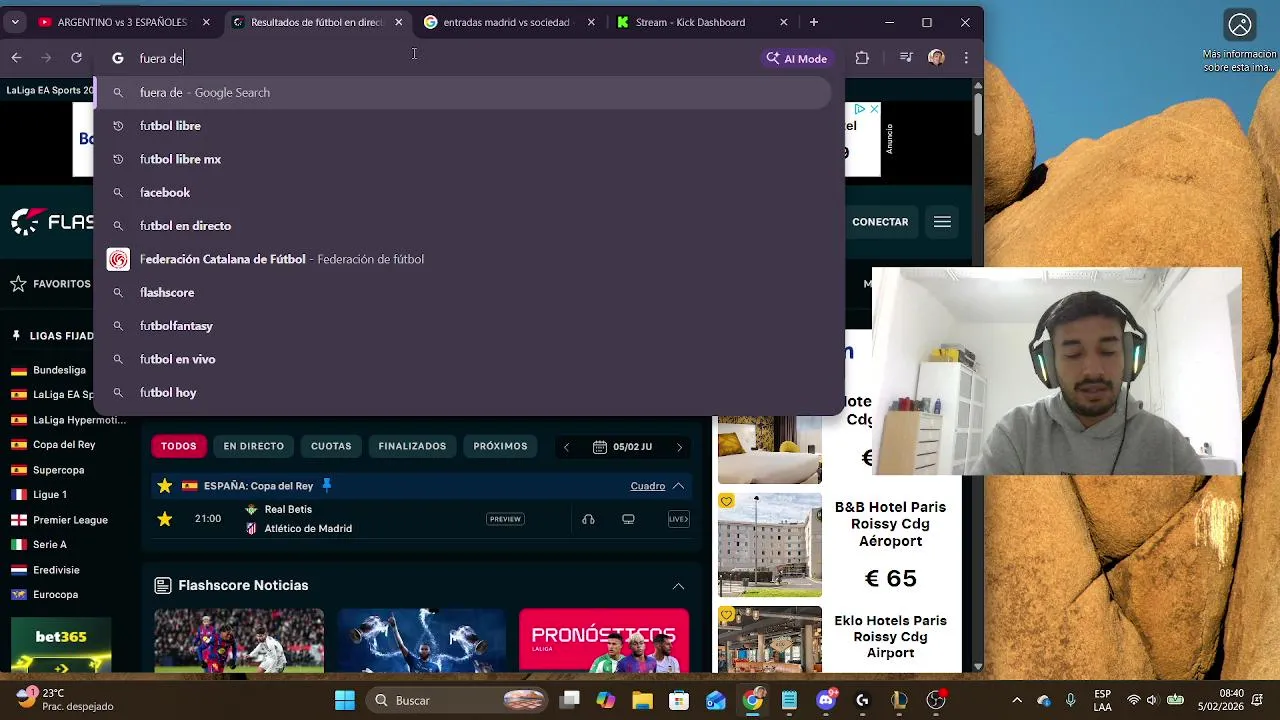This screenshot has width=1280, height=720.
Task: Collapse the Flashscore Noticias section
Action: click(678, 586)
